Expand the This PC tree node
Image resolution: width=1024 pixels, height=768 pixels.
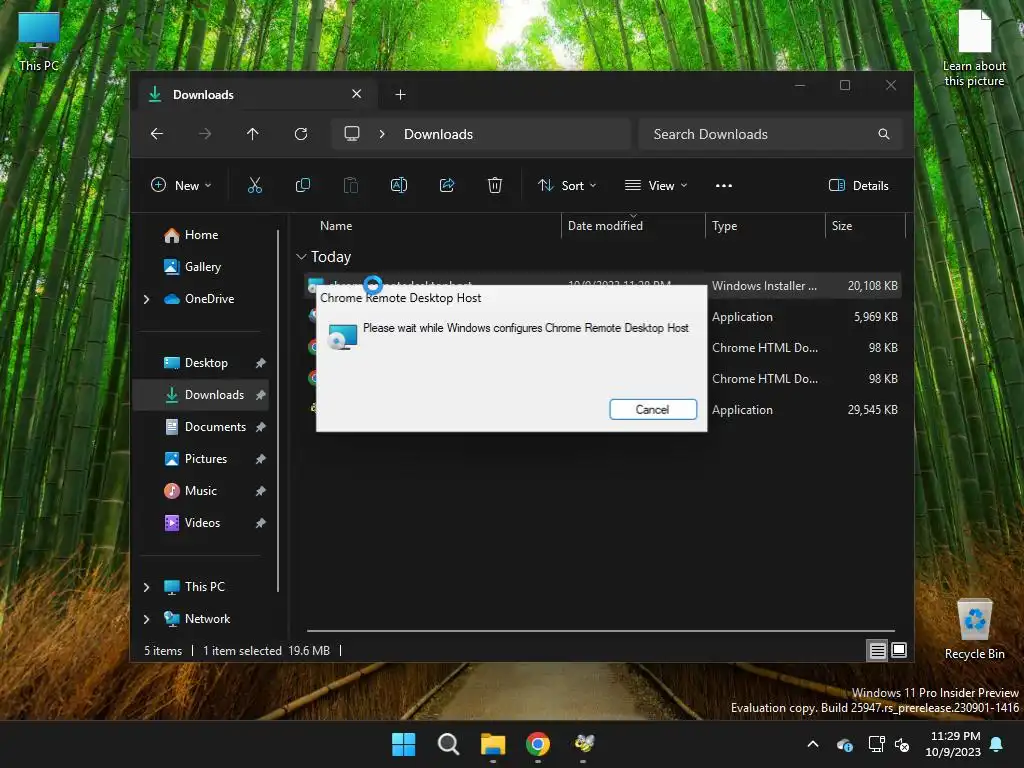146,586
